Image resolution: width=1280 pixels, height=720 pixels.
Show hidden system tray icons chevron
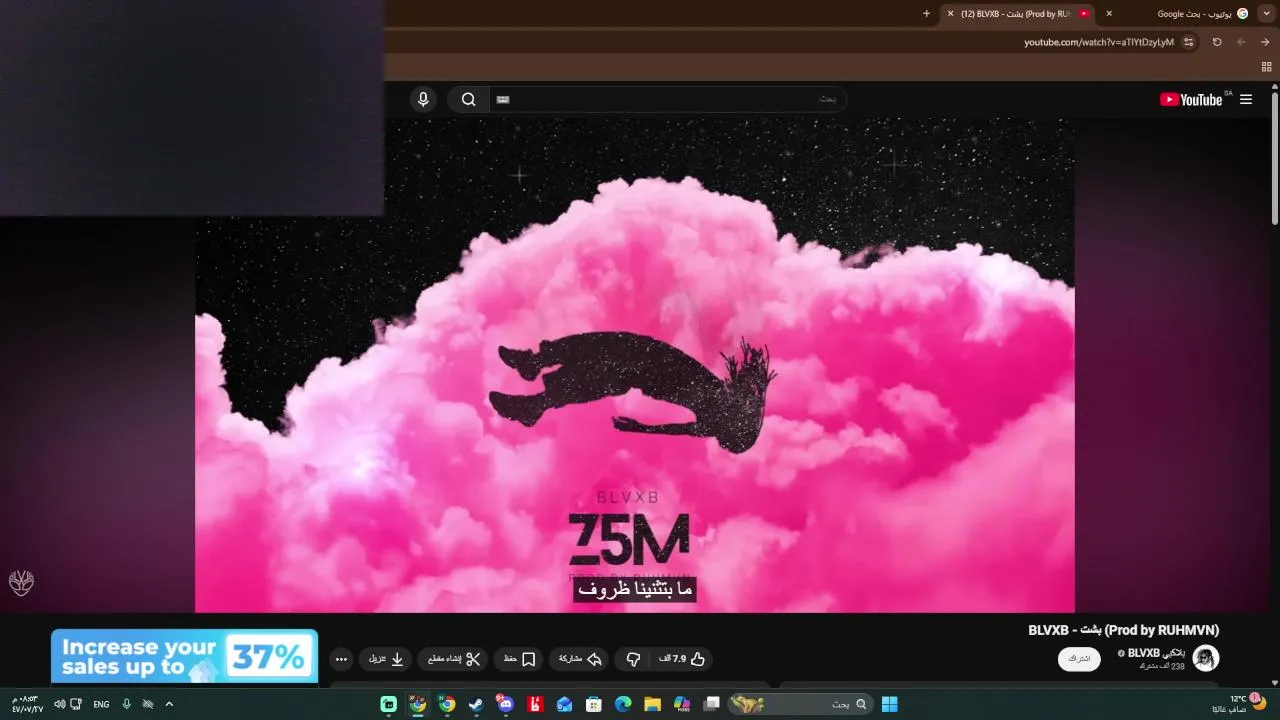169,704
